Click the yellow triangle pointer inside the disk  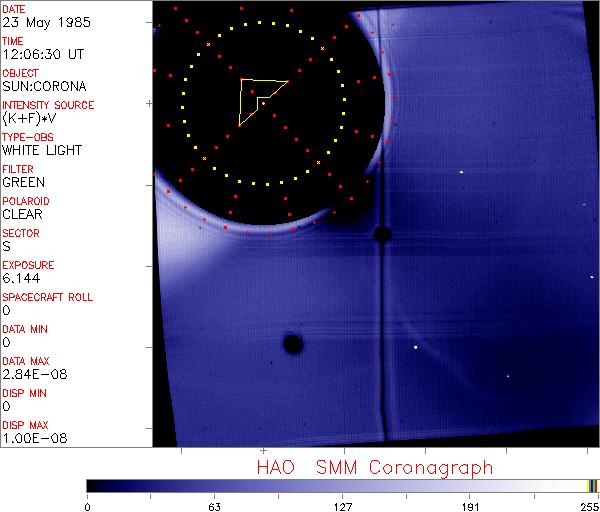click(258, 98)
